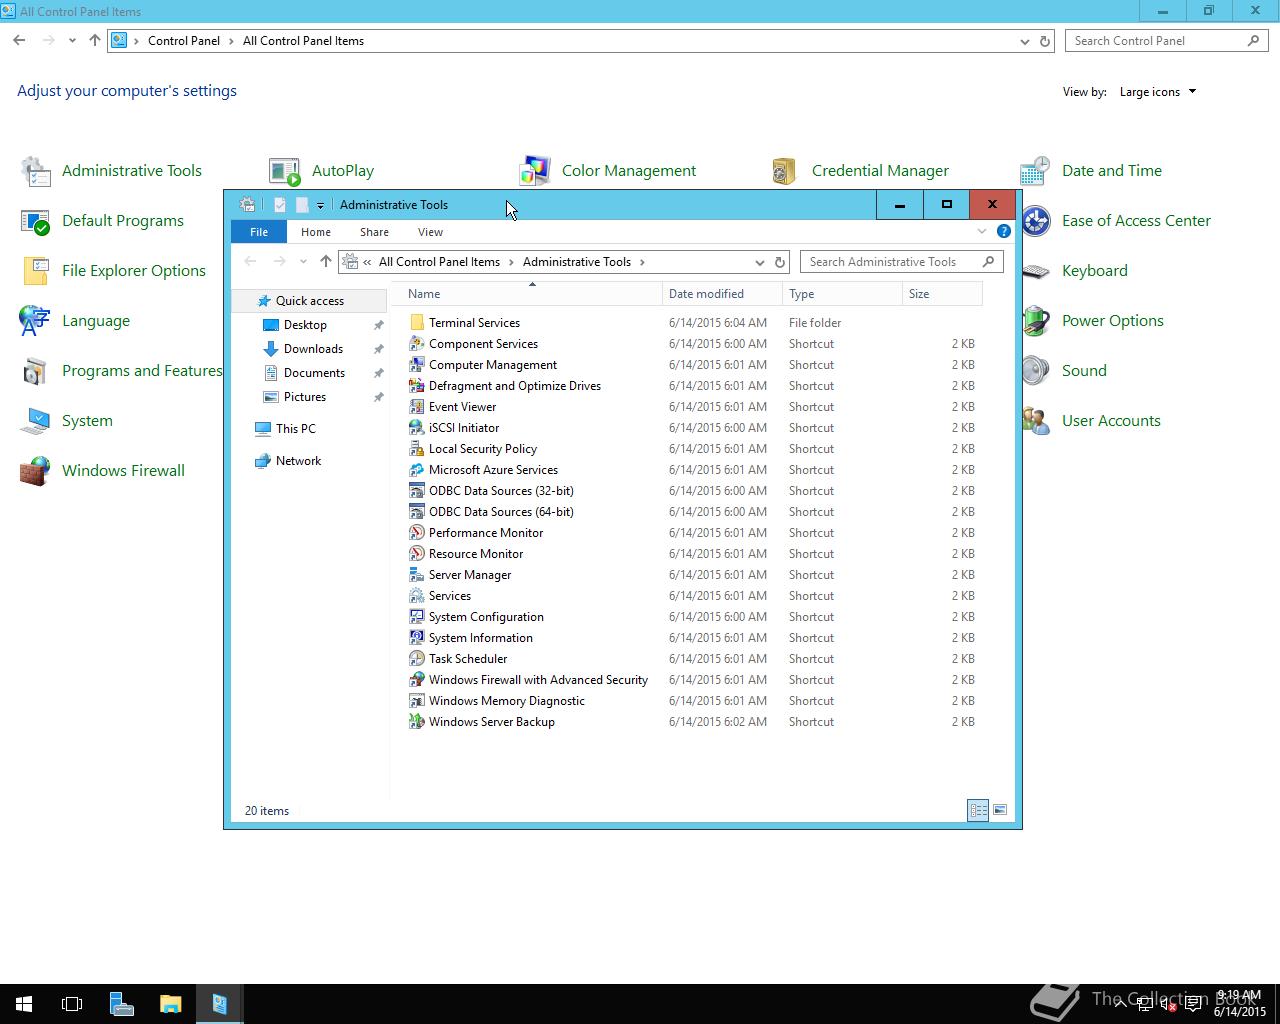Viewport: 1280px width, 1024px height.
Task: Click All Control Panel Items breadcrumb in Explorer
Action: [439, 262]
